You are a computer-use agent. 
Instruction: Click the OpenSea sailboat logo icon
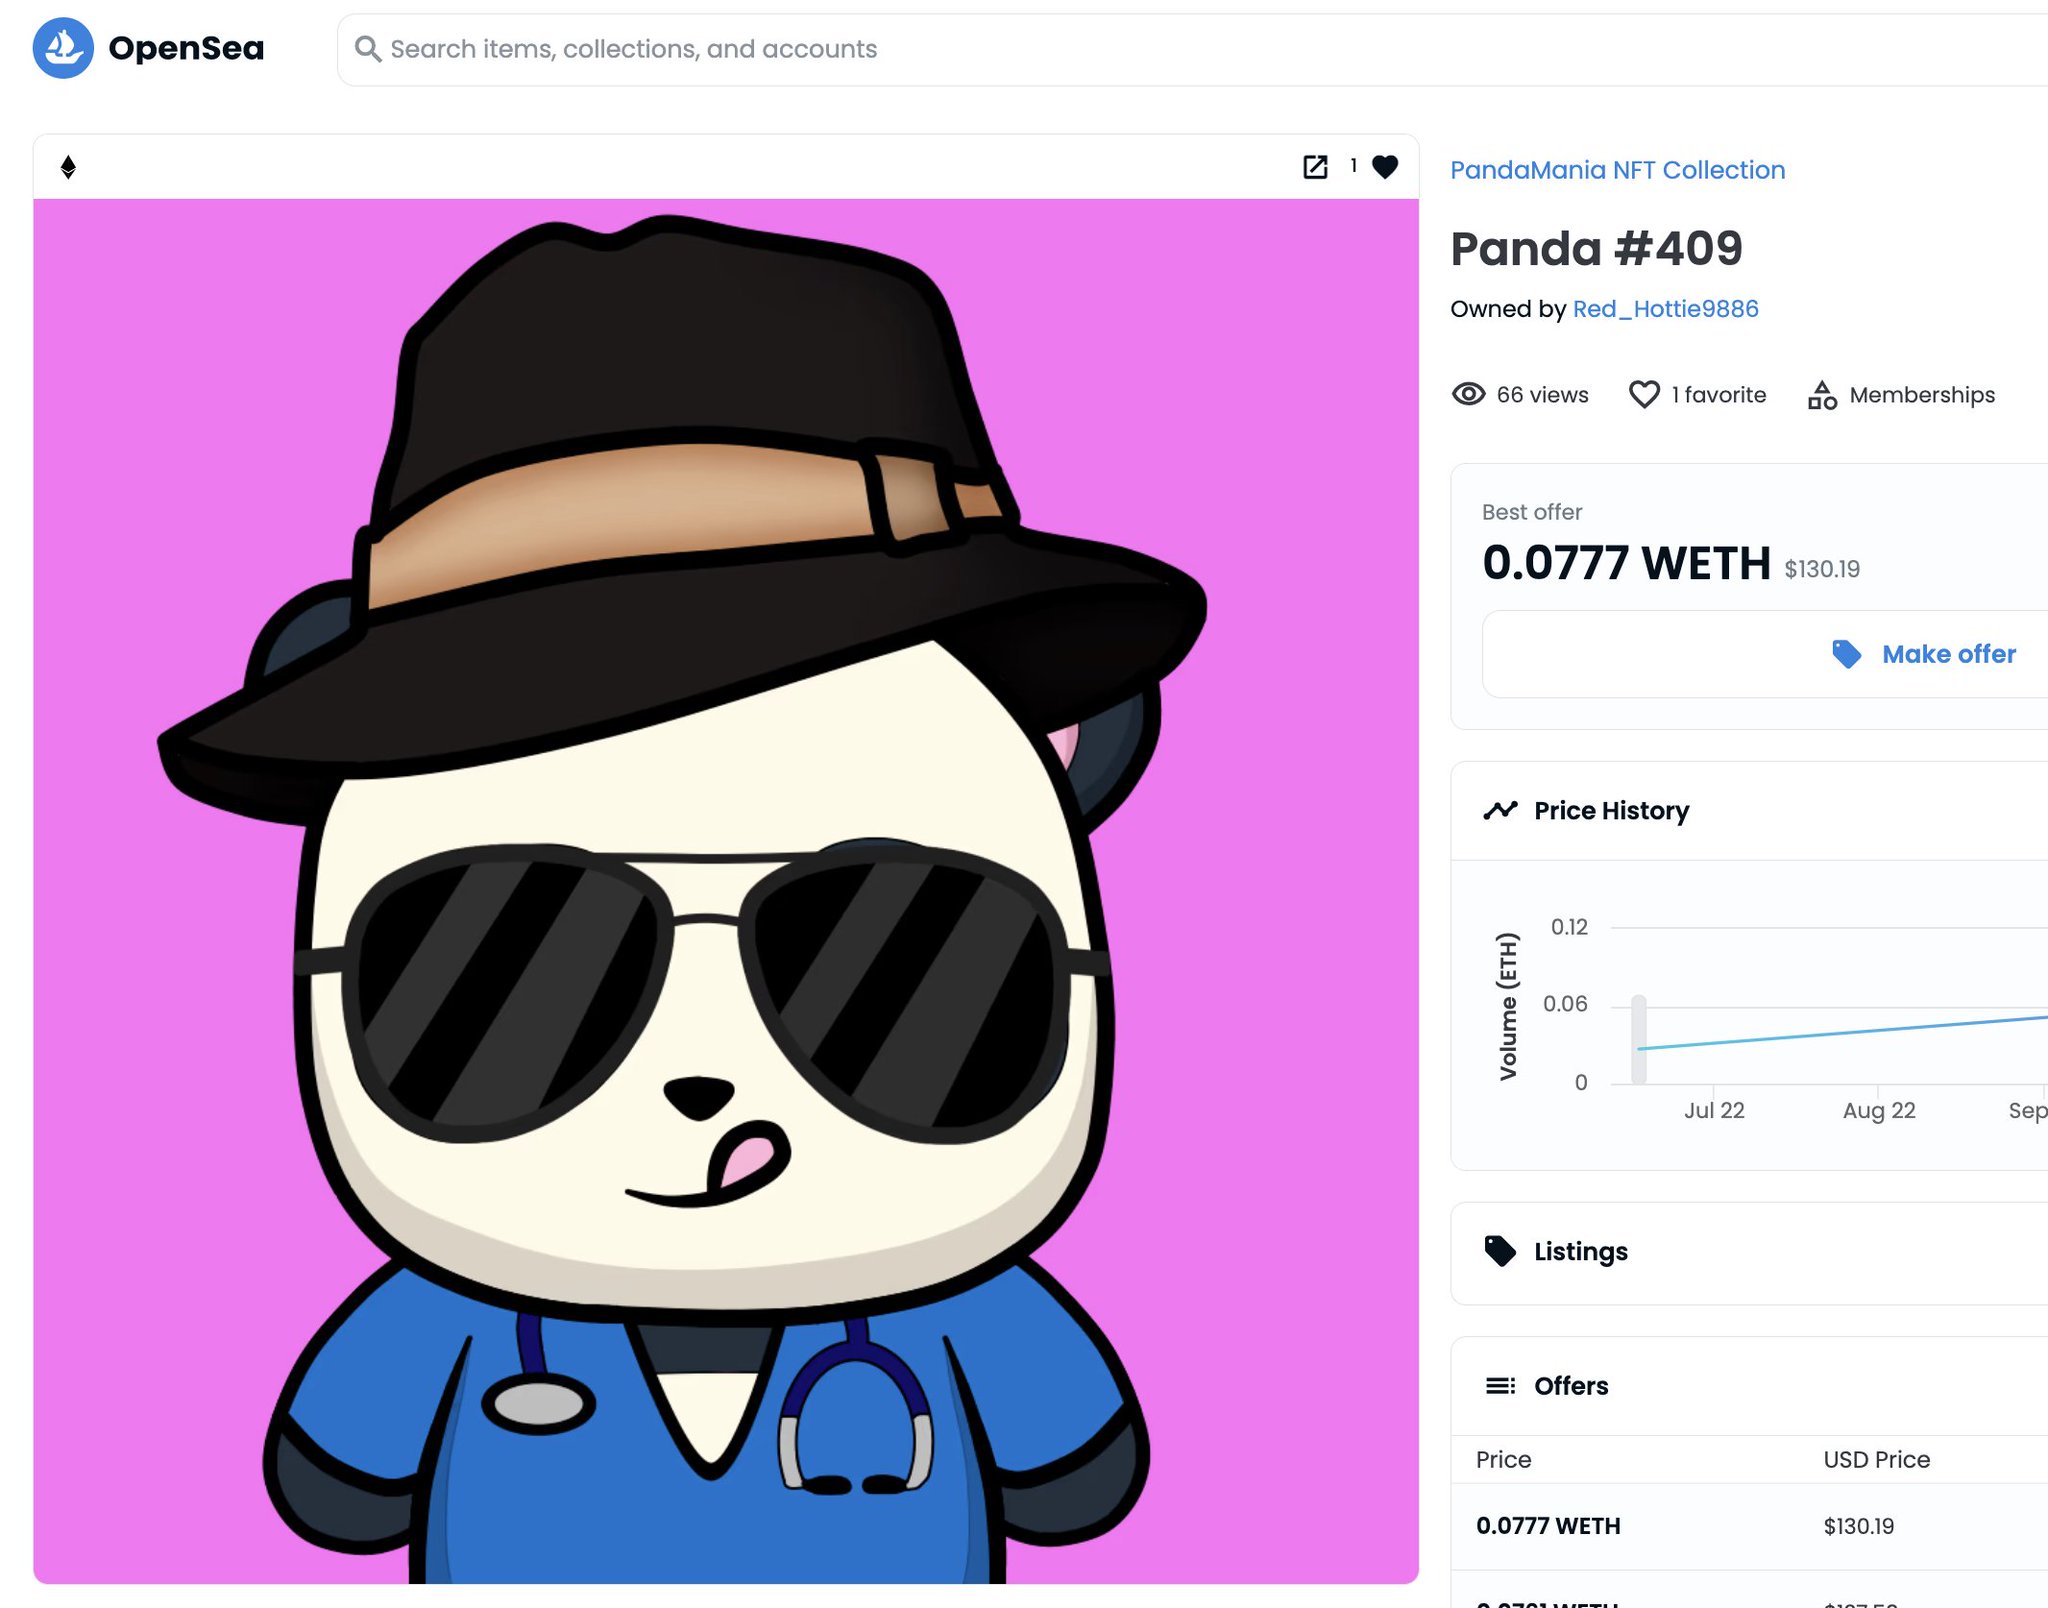click(63, 48)
